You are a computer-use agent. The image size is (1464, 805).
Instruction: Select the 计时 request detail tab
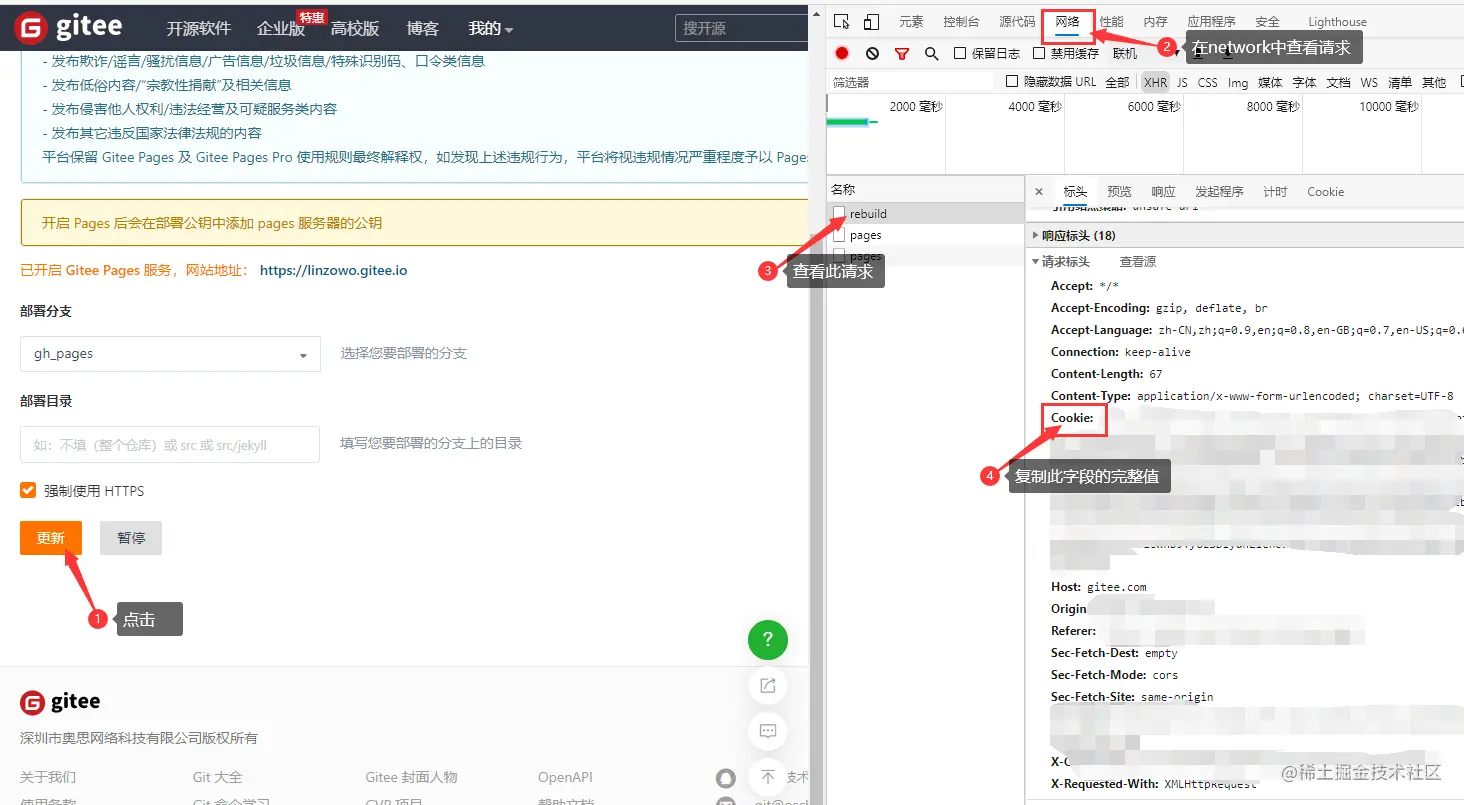(1275, 192)
